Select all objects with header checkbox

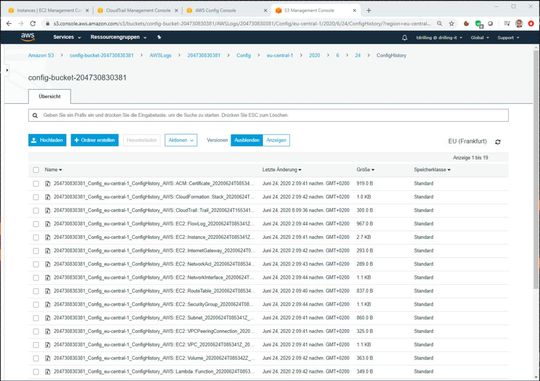coord(36,170)
